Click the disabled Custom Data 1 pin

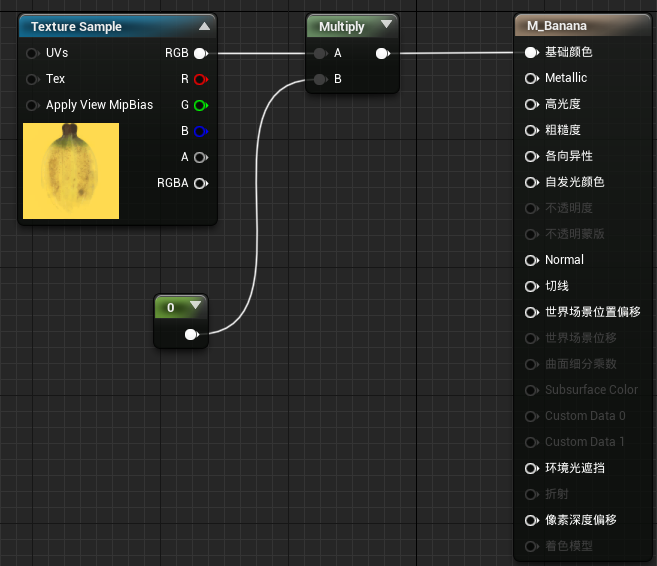532,442
